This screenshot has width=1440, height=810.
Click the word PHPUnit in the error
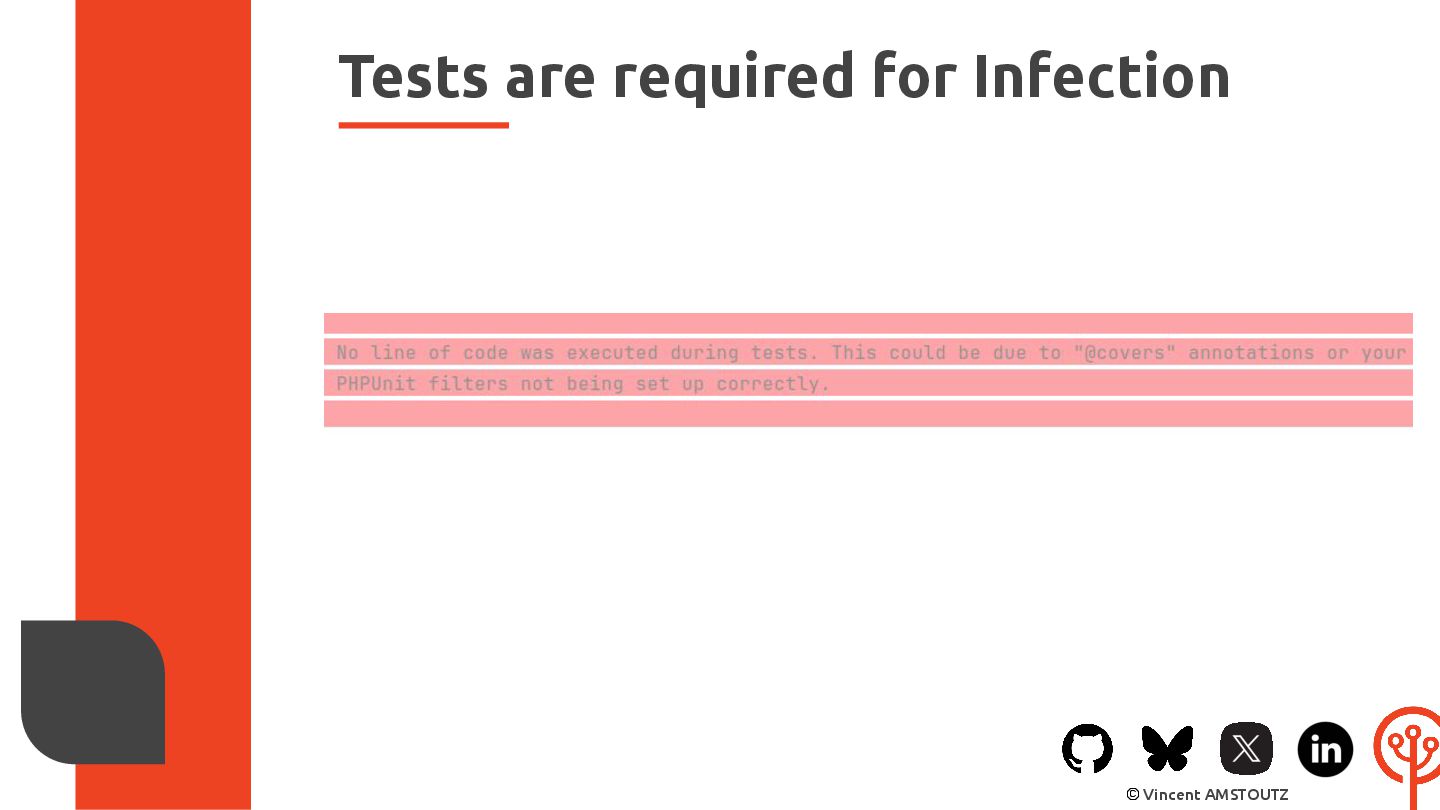click(376, 383)
